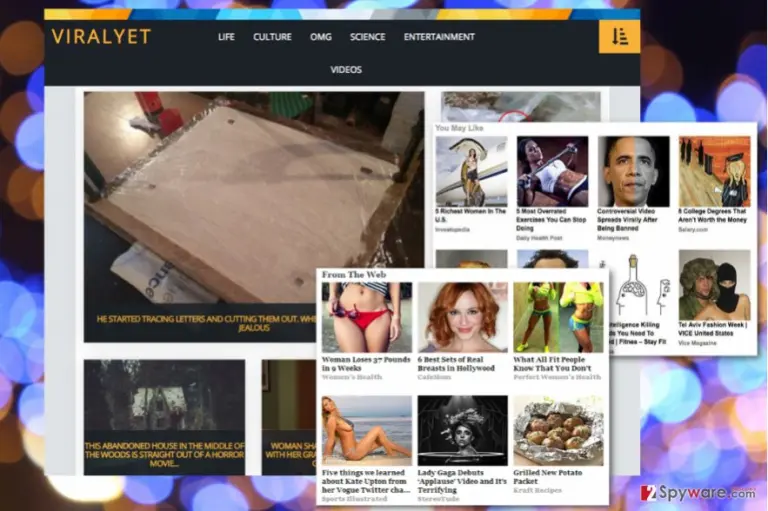The image size is (768, 511).
Task: Click the Sports Illustrated source label
Action: coord(354,499)
